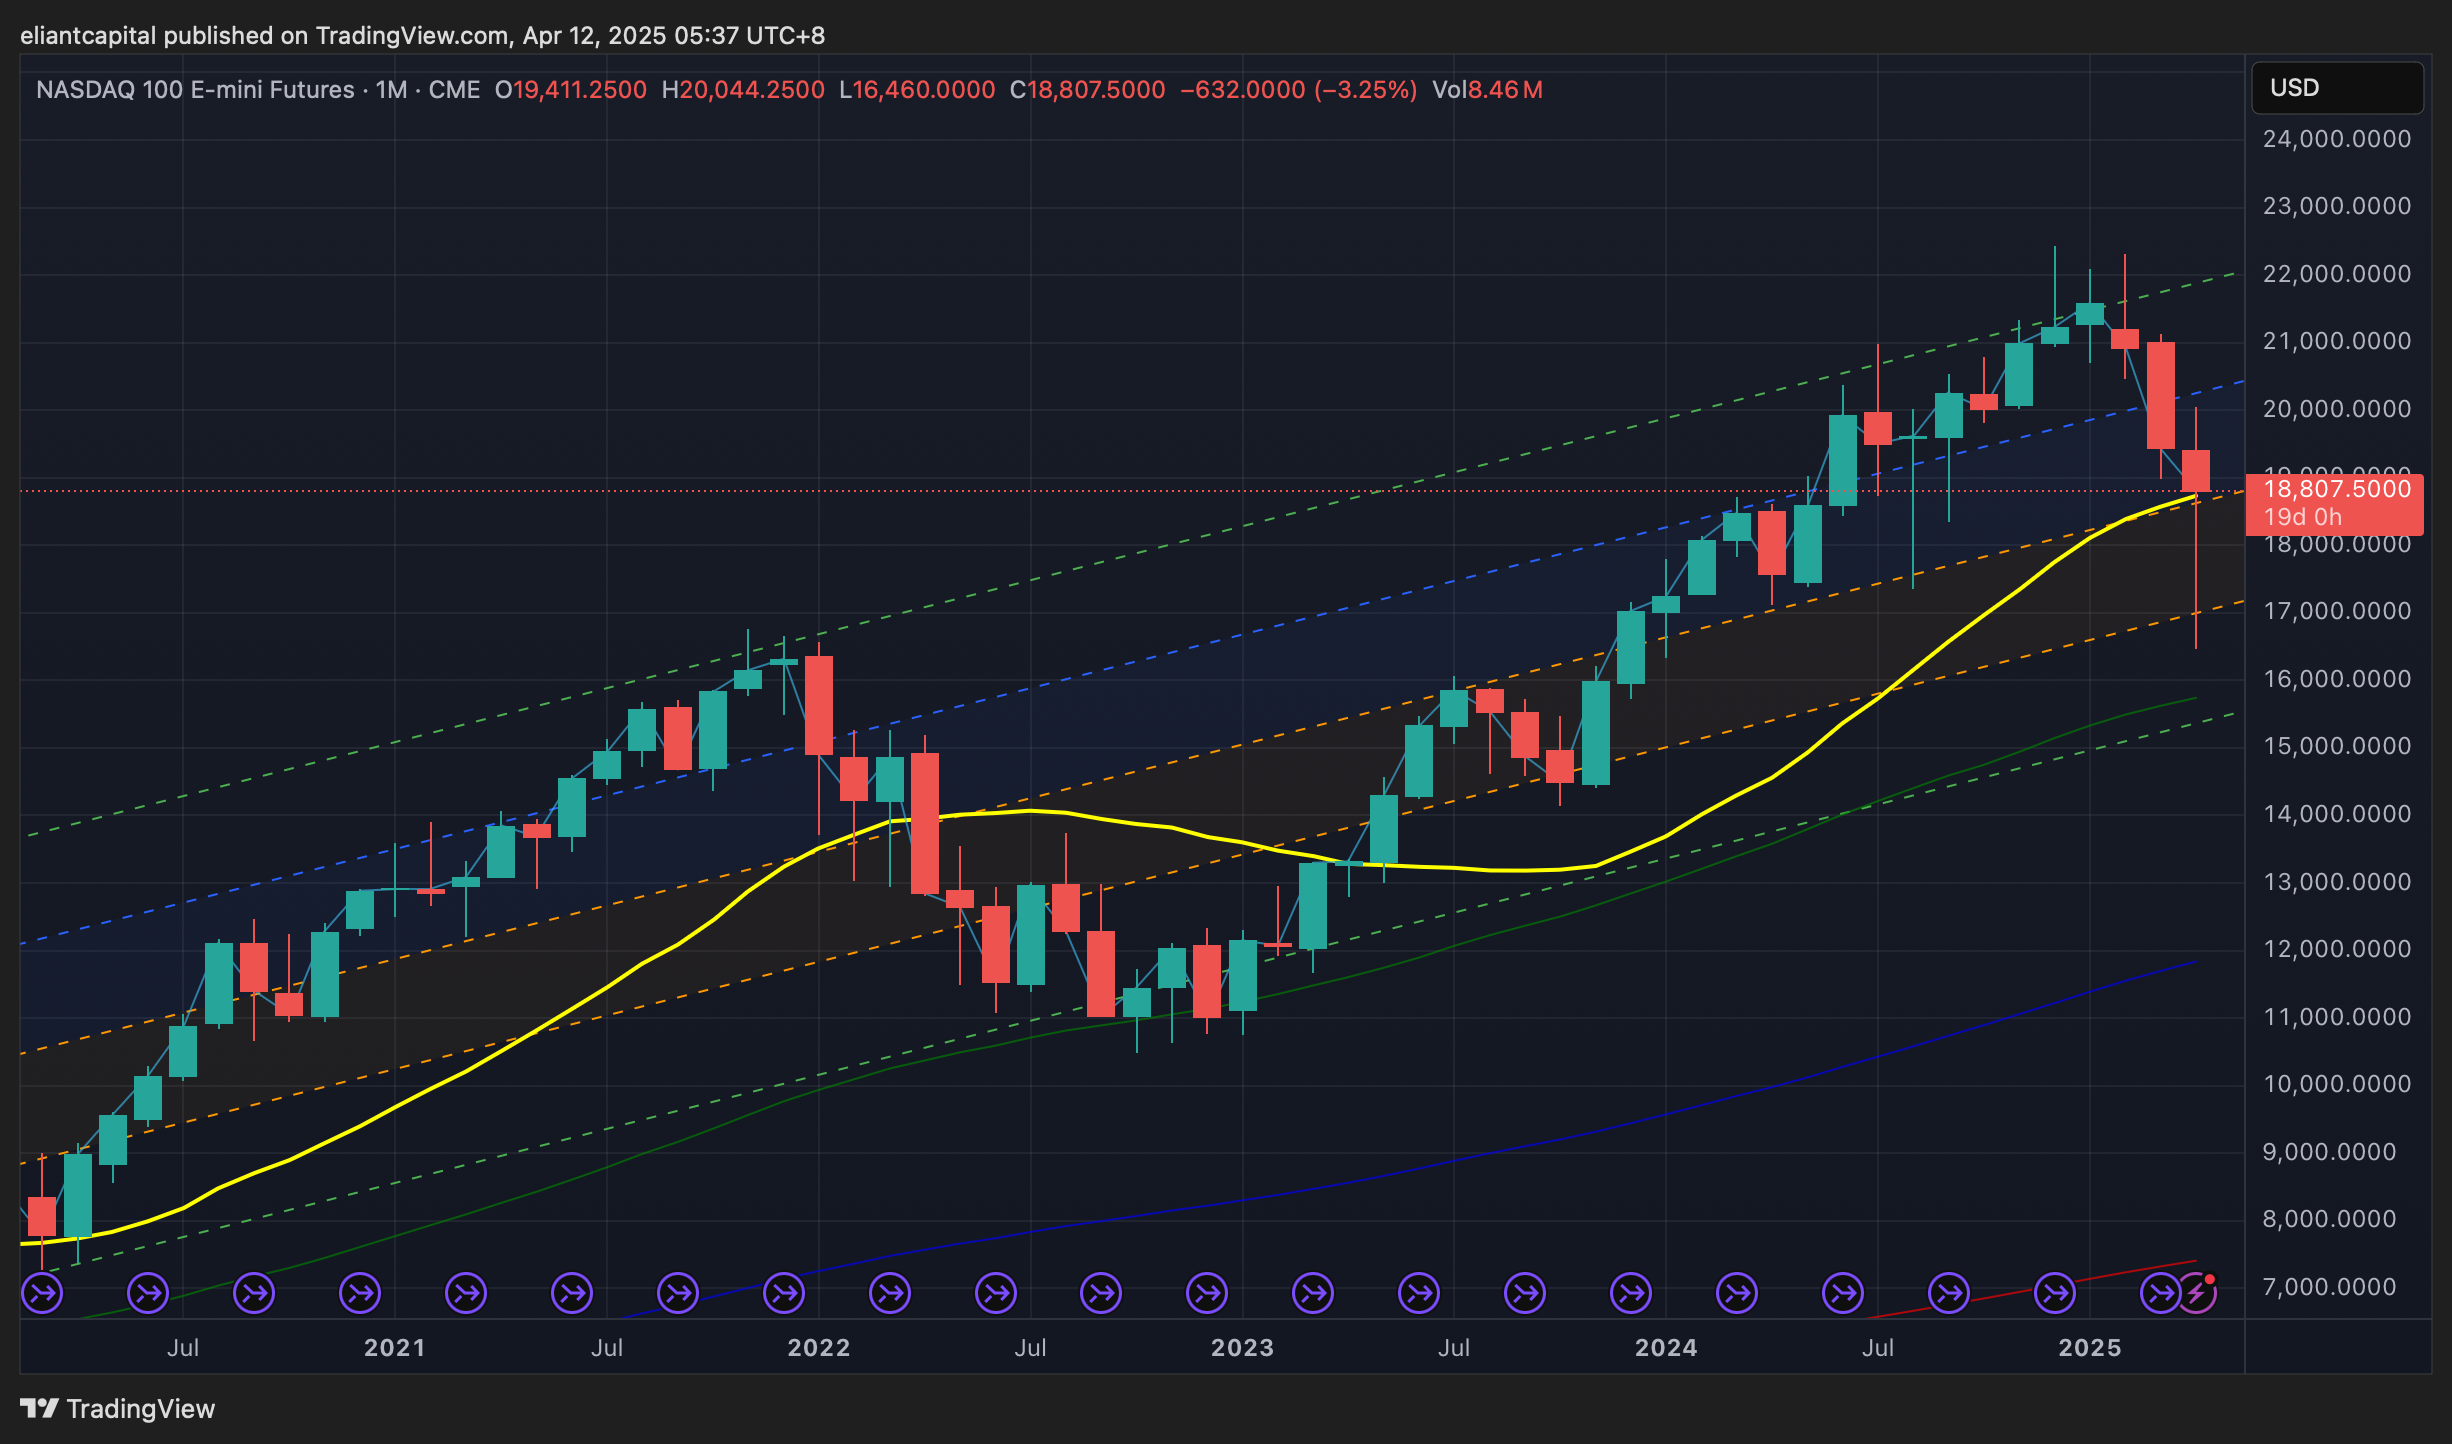Click the 24,000.0000 label on the price axis

point(2336,139)
